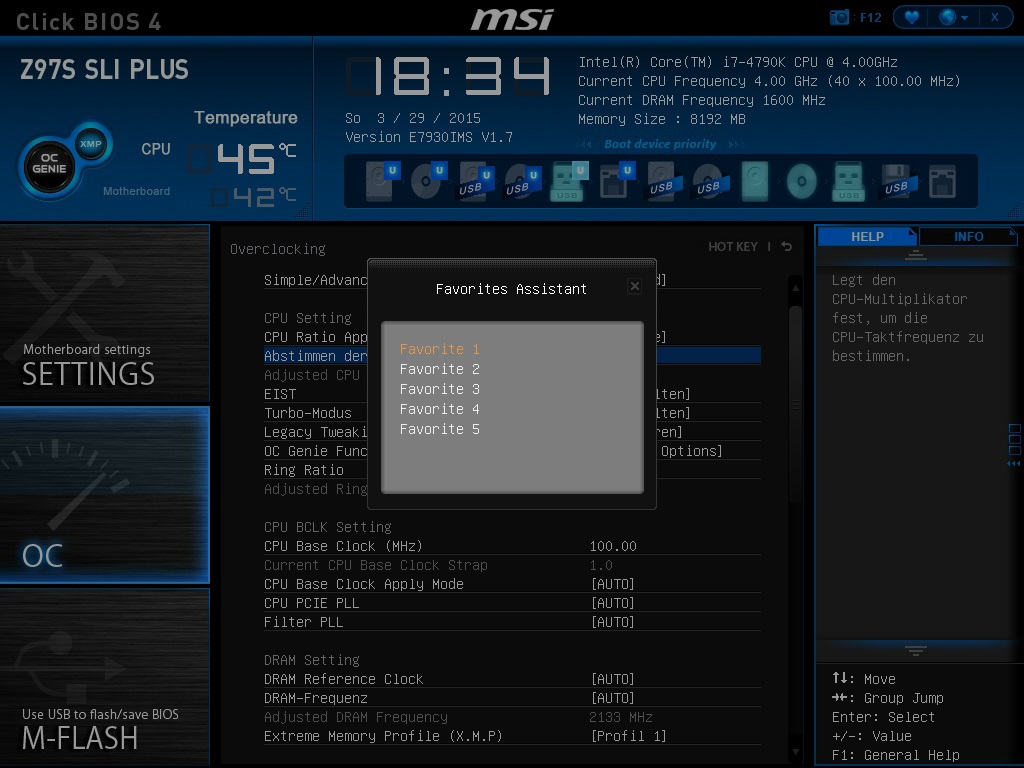Select last network boot device icon
This screenshot has height=768, width=1024.
point(942,181)
